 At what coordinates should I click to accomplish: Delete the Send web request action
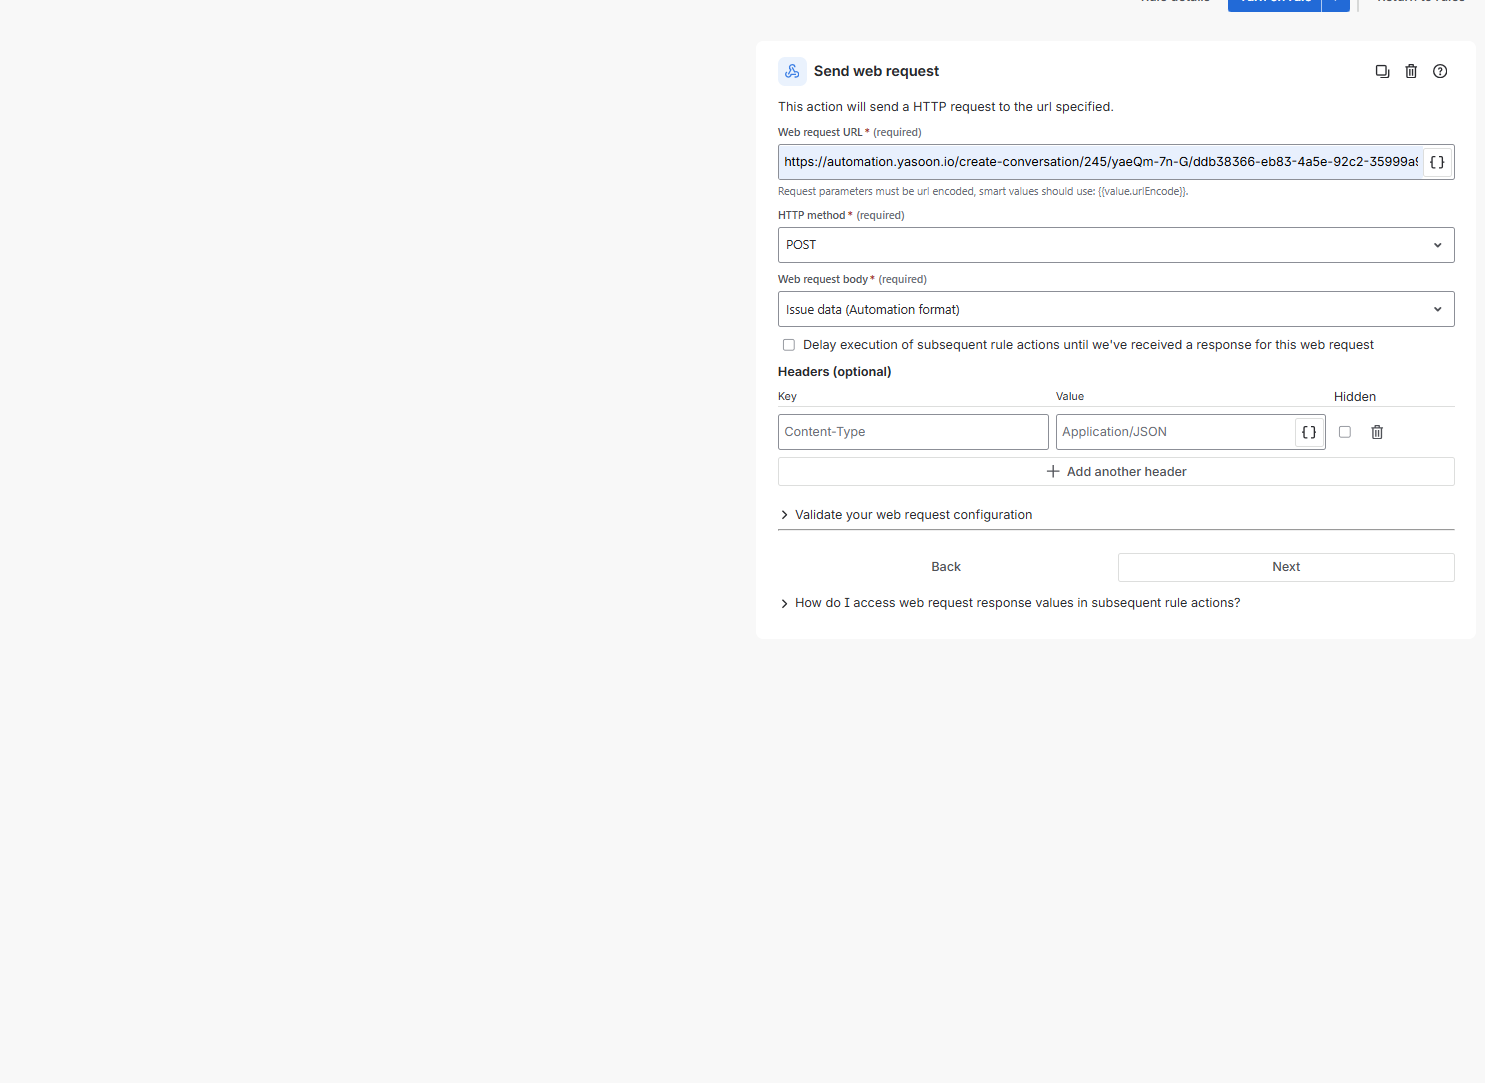1411,71
